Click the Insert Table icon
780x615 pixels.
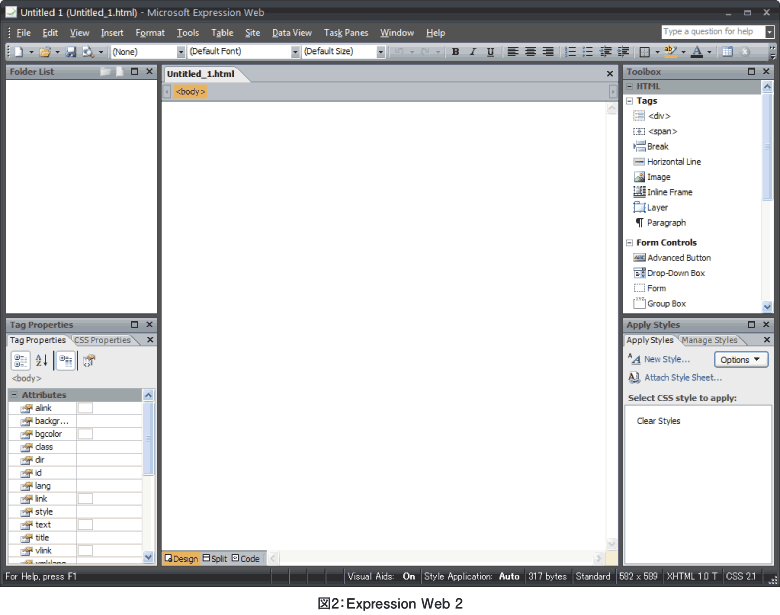coord(727,51)
